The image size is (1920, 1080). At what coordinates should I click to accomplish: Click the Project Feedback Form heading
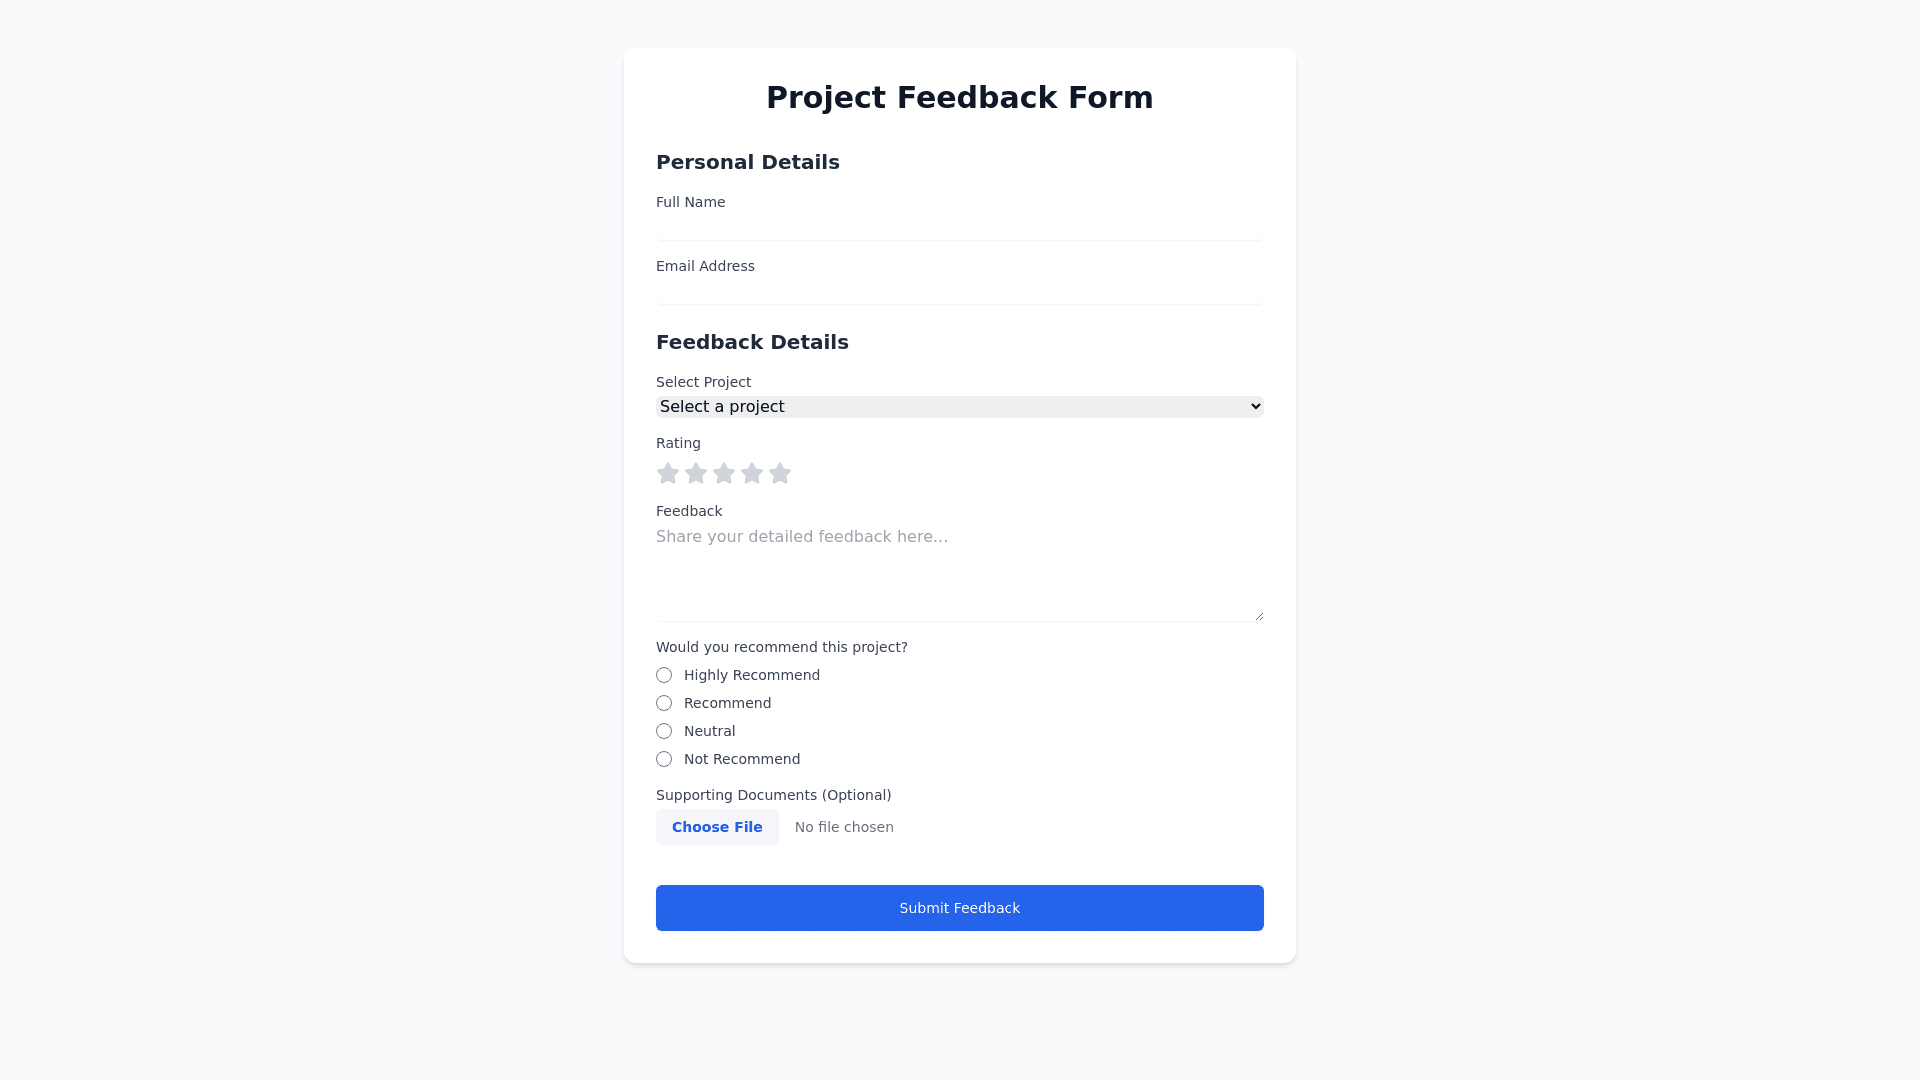(x=959, y=97)
